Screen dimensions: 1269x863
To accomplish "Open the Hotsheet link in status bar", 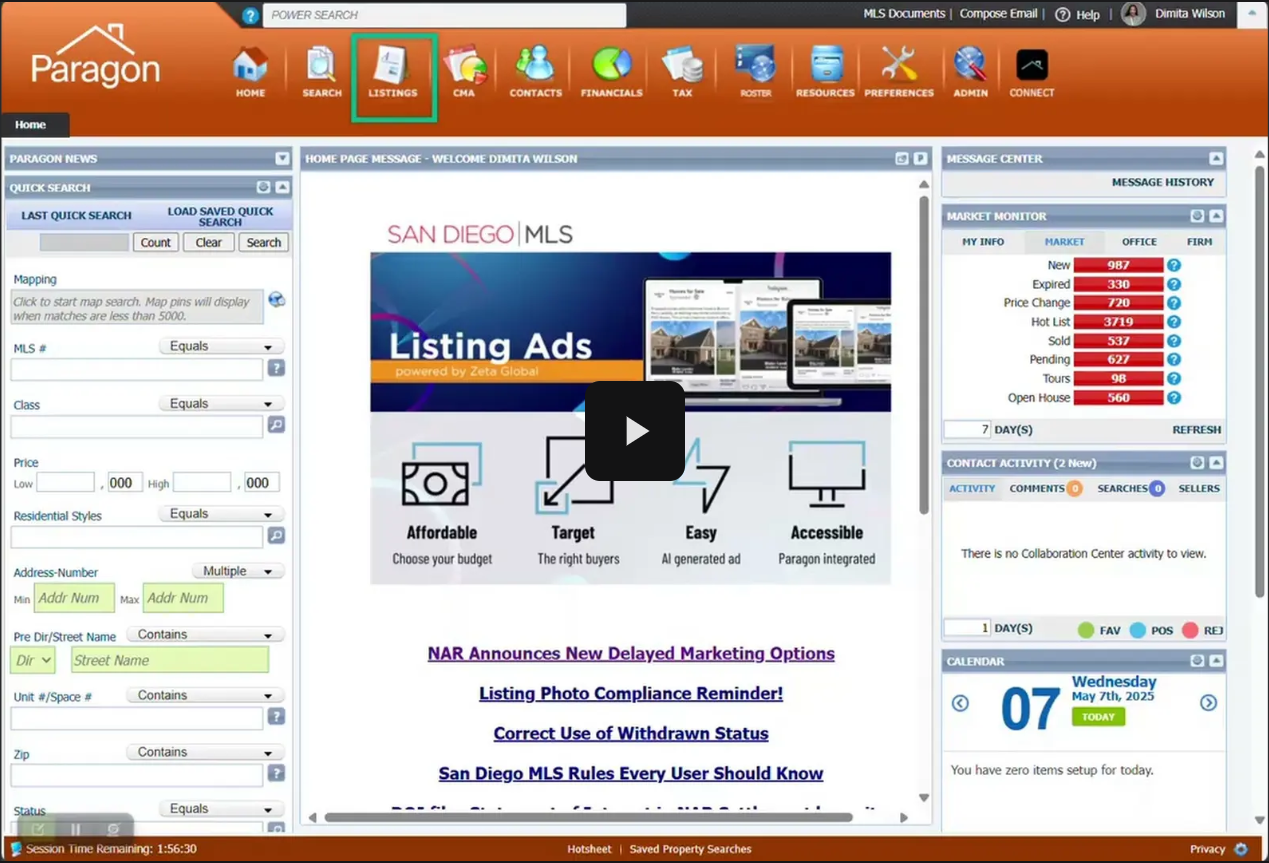I will click(589, 849).
